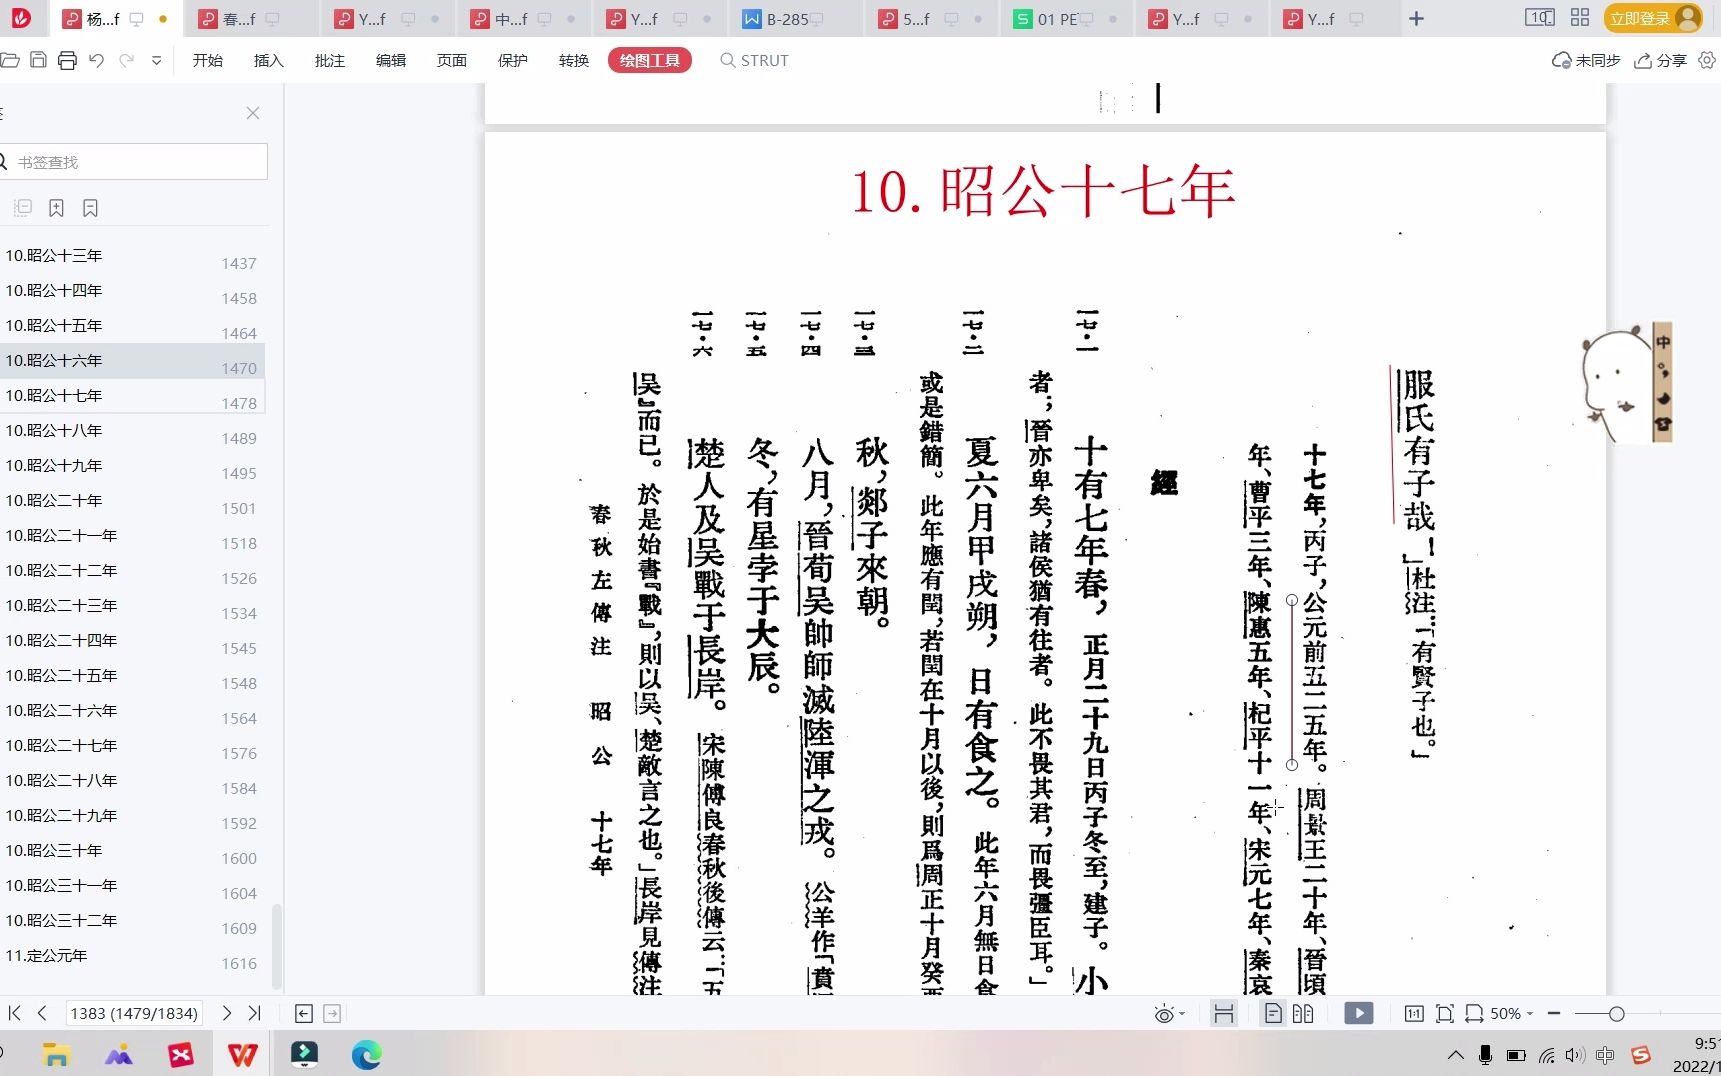Open the 页面 menu tab
The height and width of the screenshot is (1076, 1721).
[452, 60]
